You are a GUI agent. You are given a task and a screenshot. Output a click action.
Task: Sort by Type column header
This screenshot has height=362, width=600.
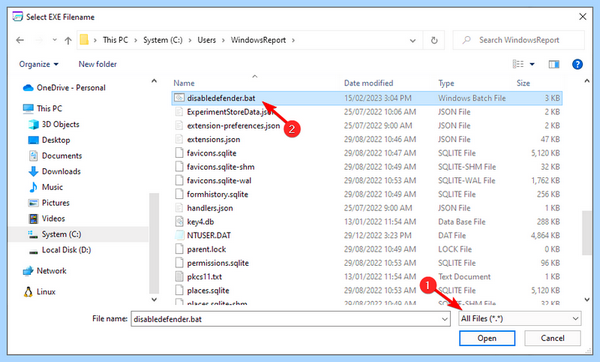click(x=446, y=83)
